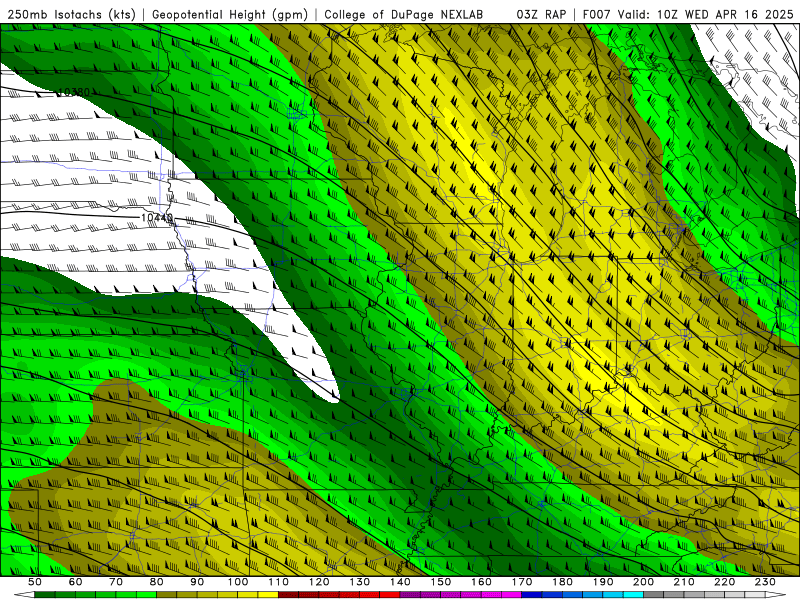The height and width of the screenshot is (600, 800).
Task: Click the 160 knot legend value
Action: point(481,582)
